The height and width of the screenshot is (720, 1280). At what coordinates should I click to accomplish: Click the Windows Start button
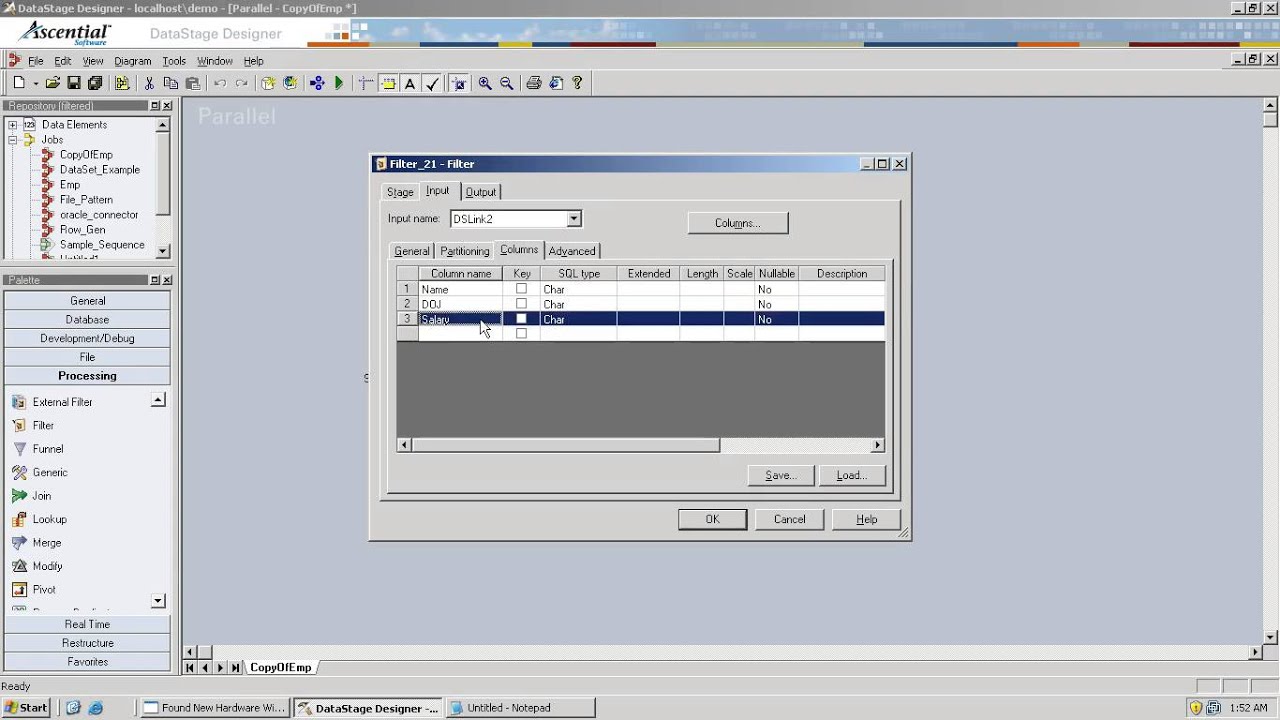coord(28,708)
